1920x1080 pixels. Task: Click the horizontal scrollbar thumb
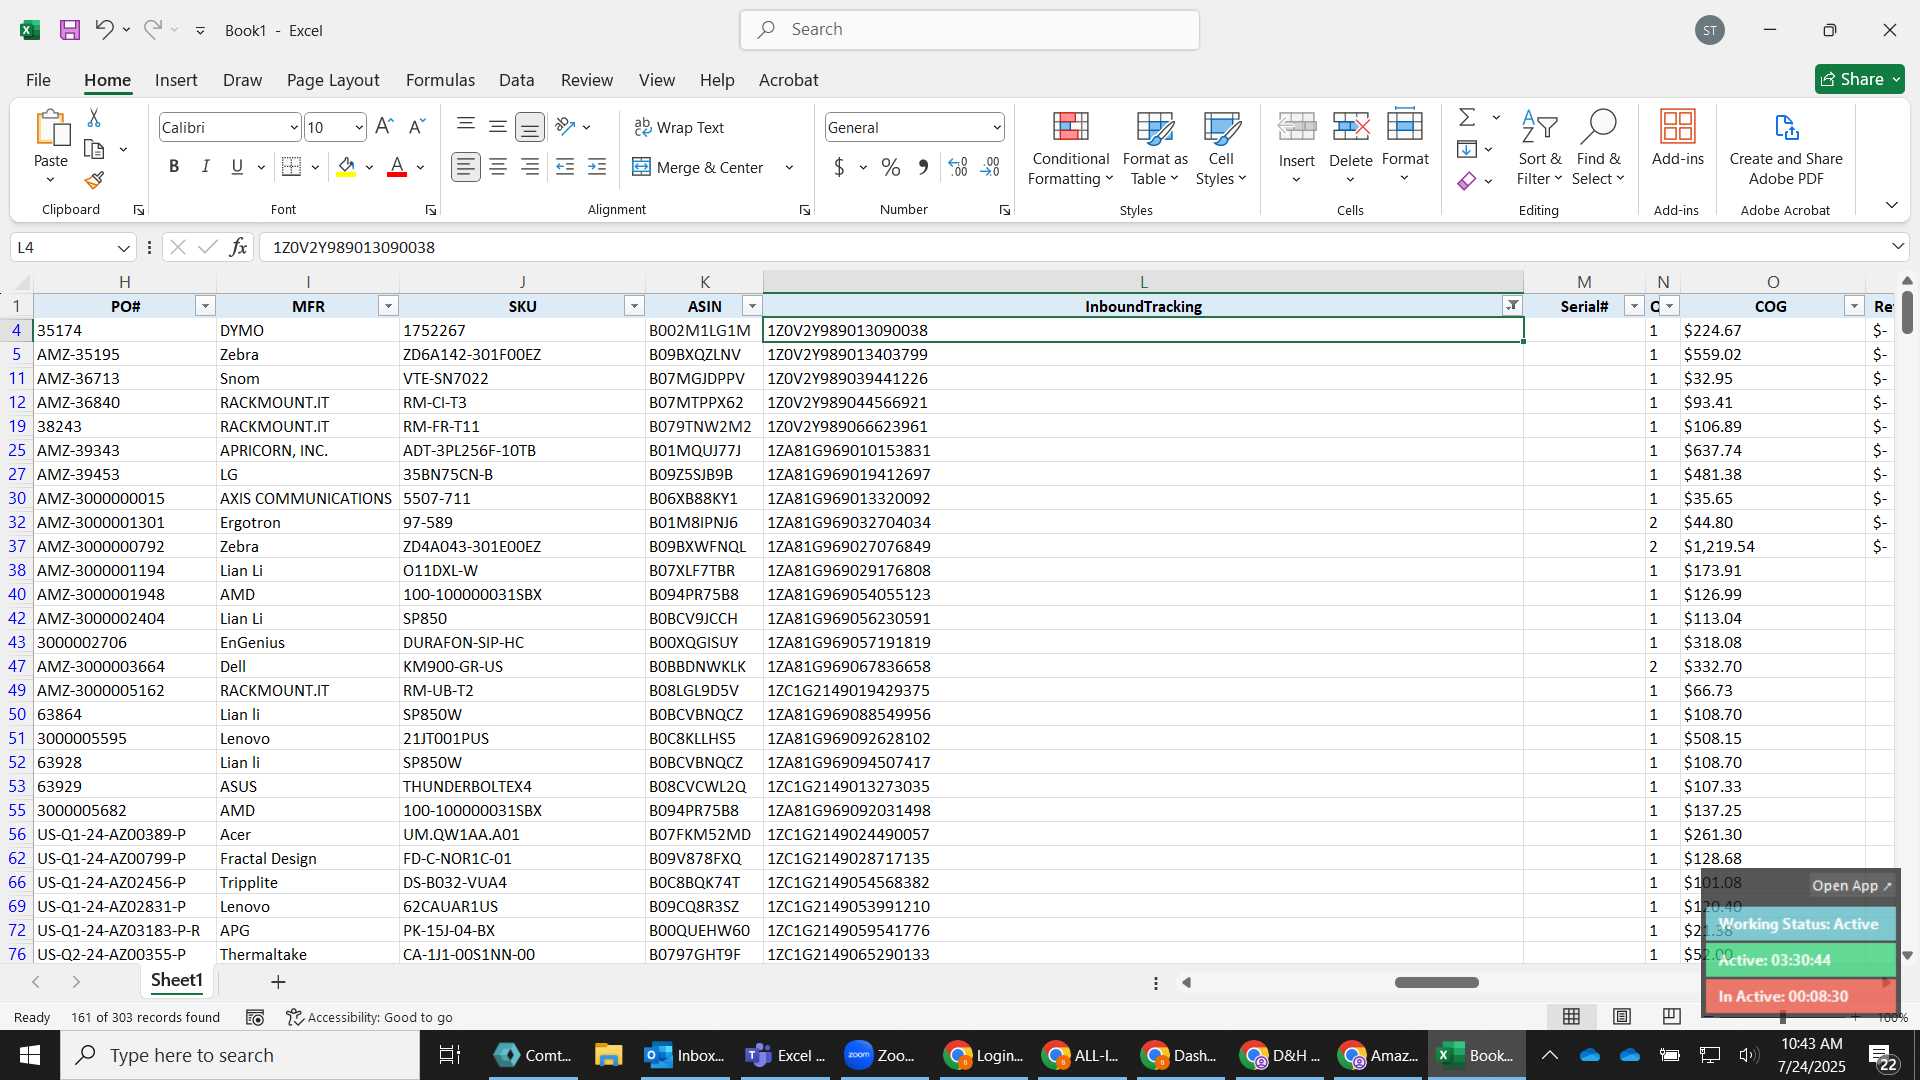[x=1437, y=982]
